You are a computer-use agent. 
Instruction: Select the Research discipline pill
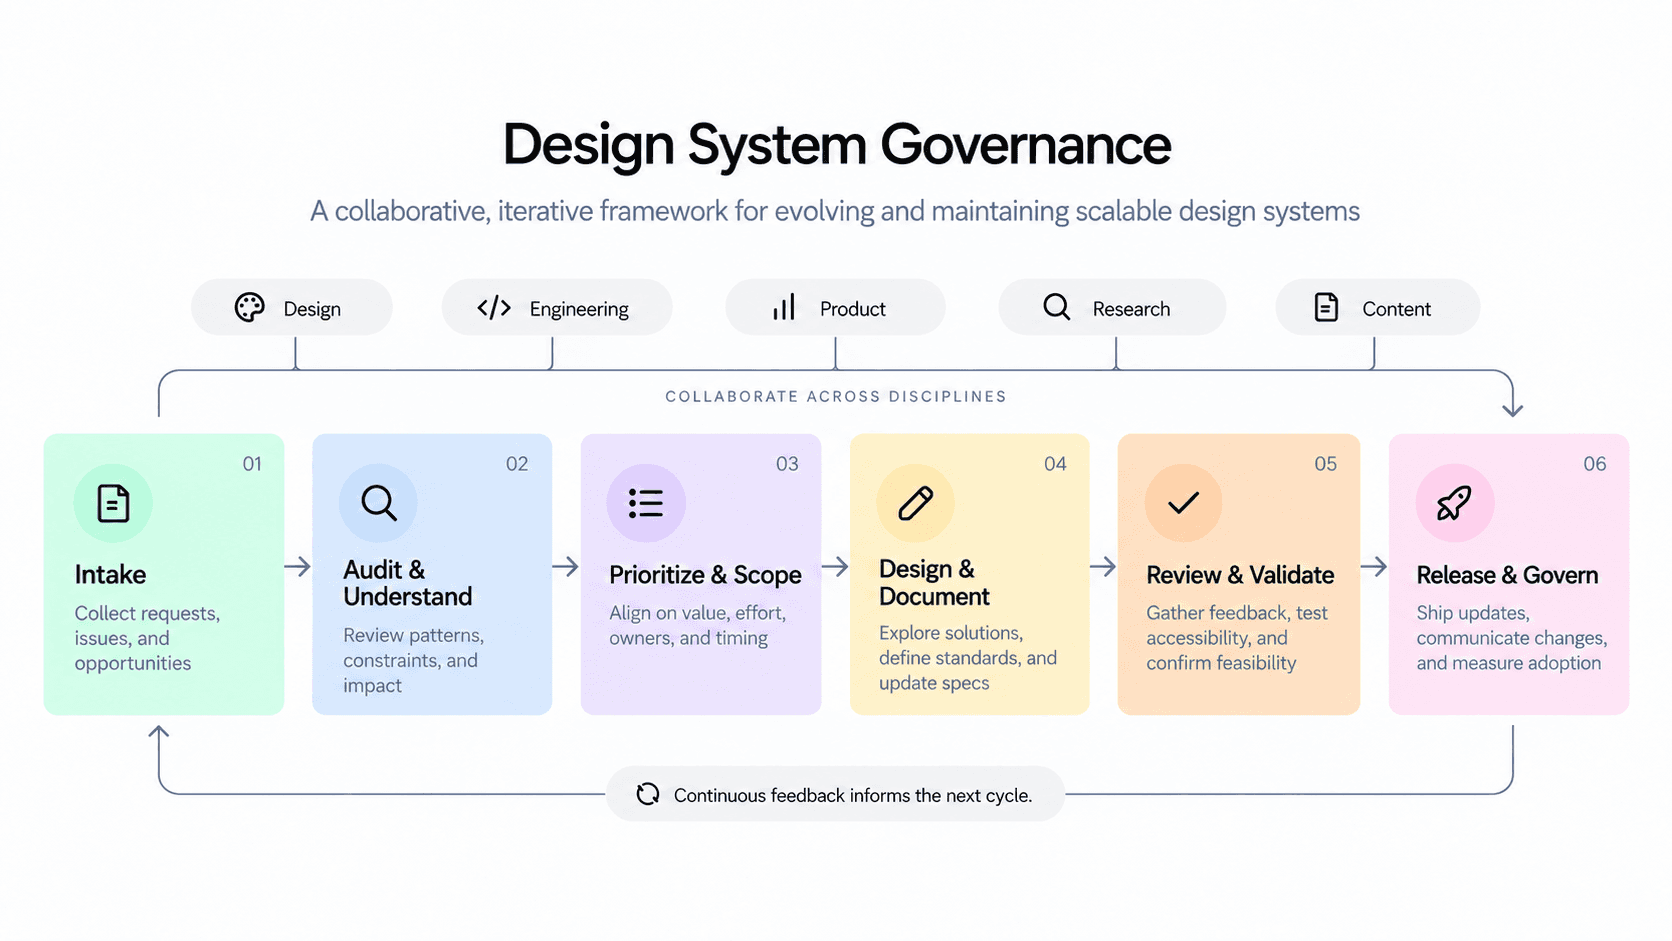tap(1112, 307)
